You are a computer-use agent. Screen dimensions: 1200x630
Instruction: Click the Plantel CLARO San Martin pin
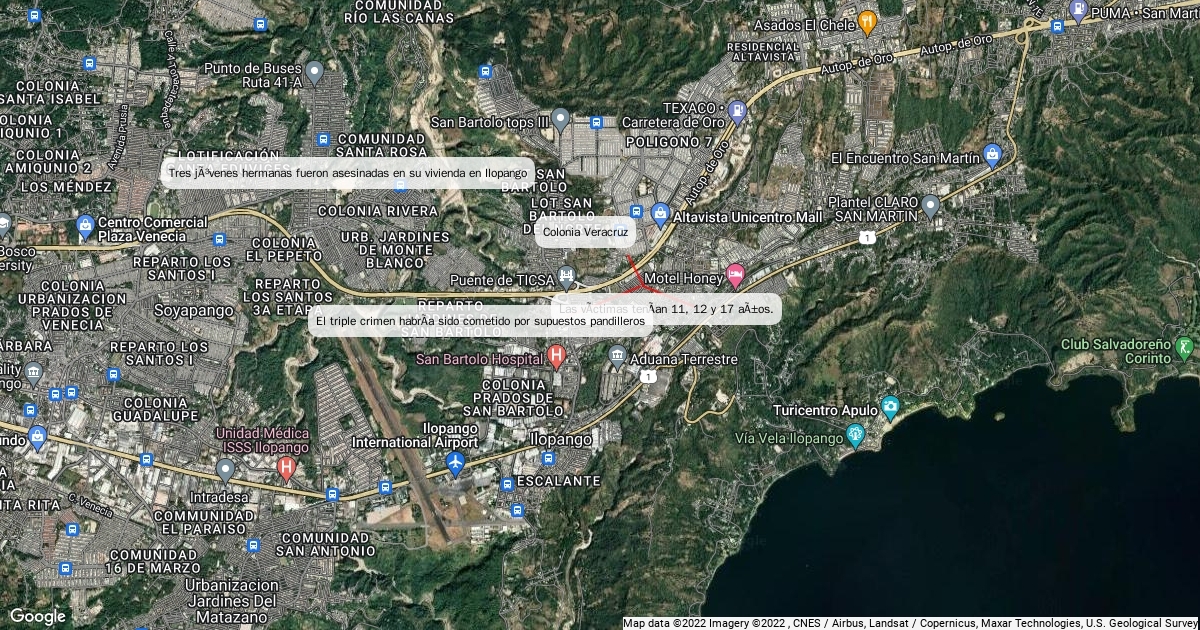(931, 206)
